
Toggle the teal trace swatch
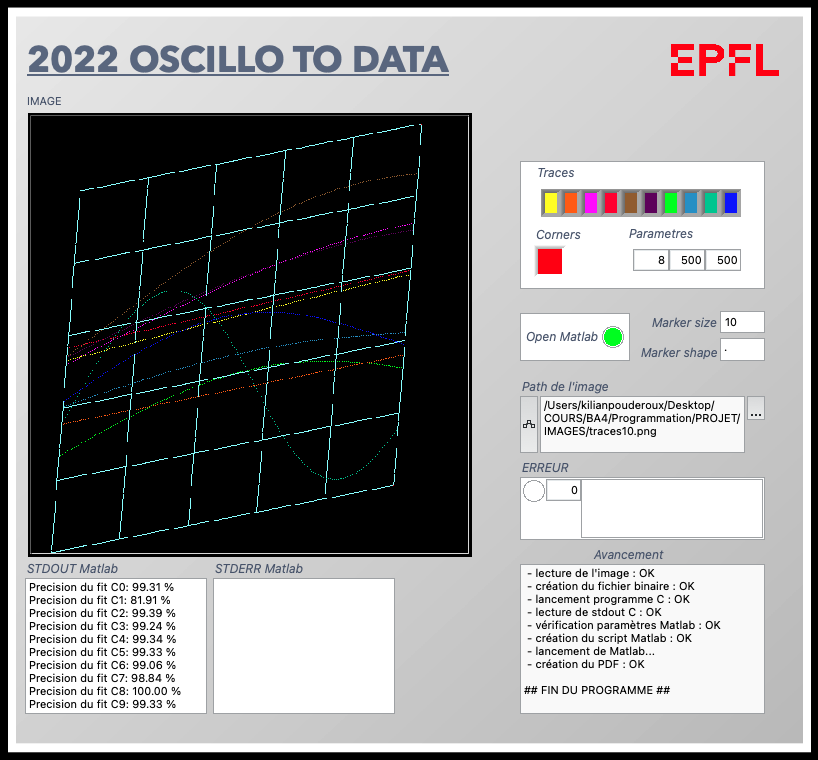[709, 203]
